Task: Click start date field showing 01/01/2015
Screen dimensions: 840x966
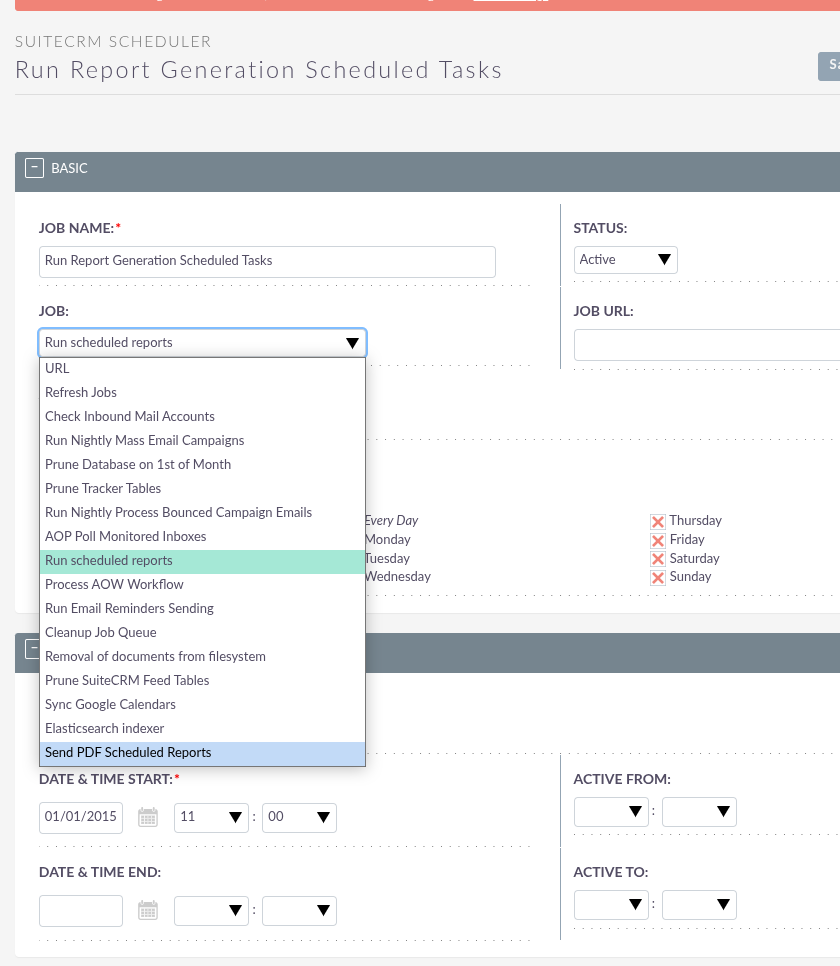Action: [x=81, y=818]
